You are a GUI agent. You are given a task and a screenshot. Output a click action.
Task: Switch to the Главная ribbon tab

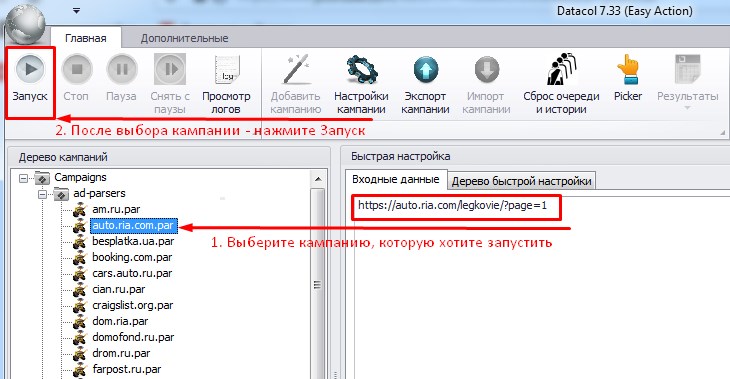(86, 38)
